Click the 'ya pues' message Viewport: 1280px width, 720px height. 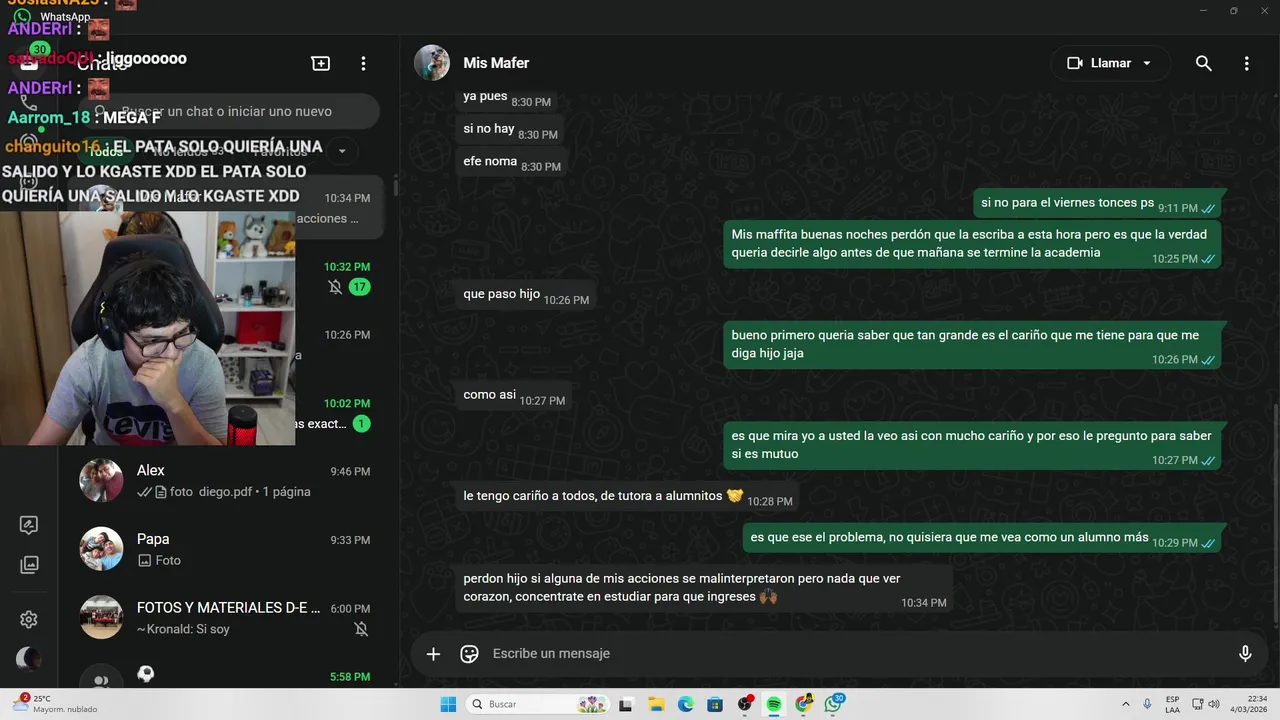pos(507,97)
